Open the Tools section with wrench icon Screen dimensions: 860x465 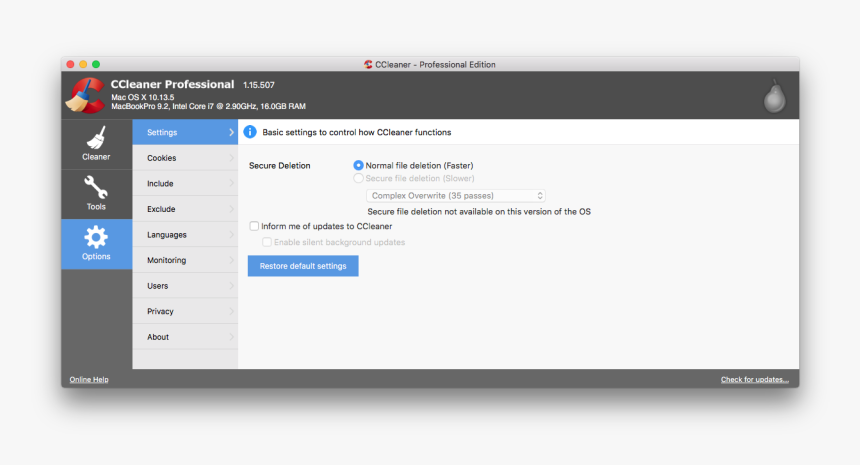[x=96, y=193]
